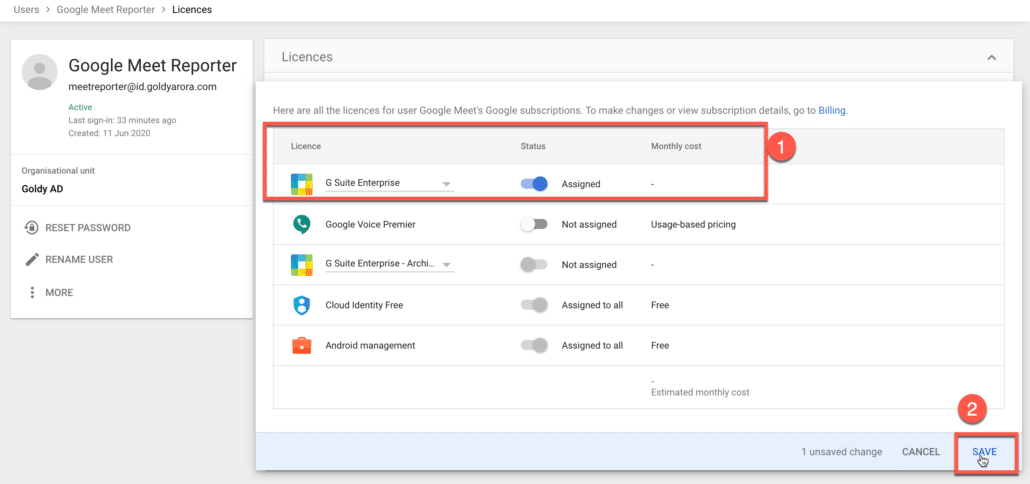Click the Licences panel header title
The width and height of the screenshot is (1030, 484).
[307, 57]
